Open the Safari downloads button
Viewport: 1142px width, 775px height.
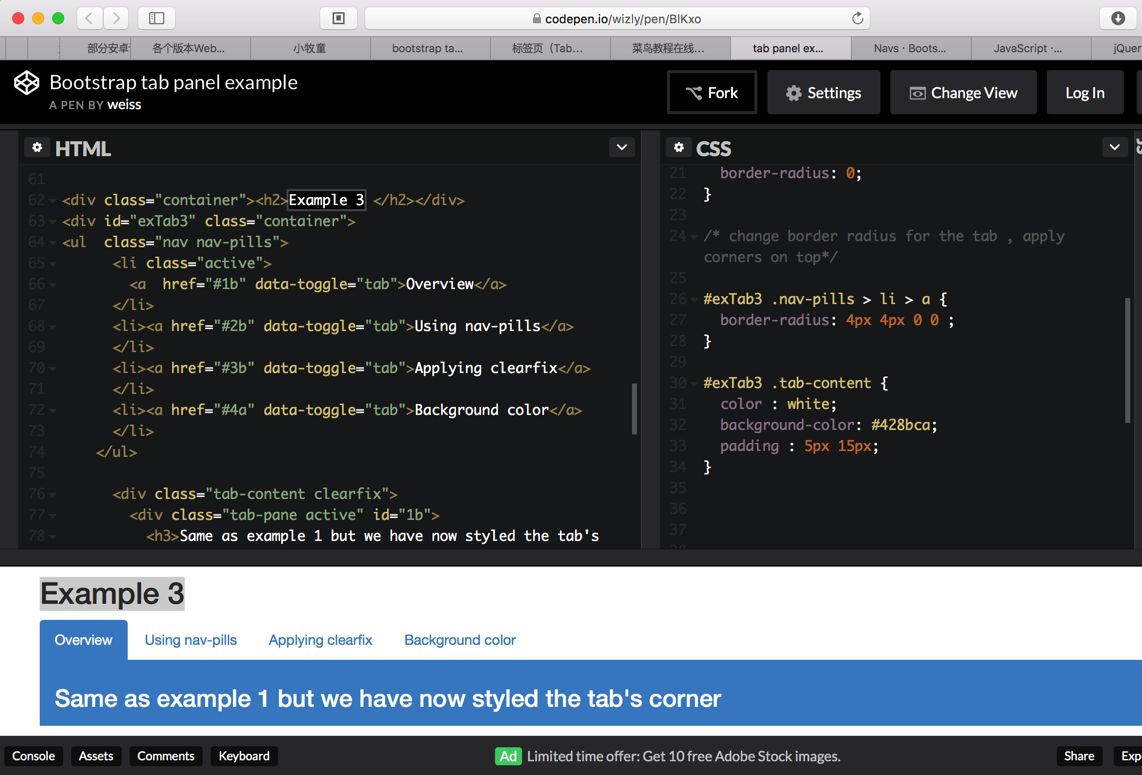[x=1118, y=18]
